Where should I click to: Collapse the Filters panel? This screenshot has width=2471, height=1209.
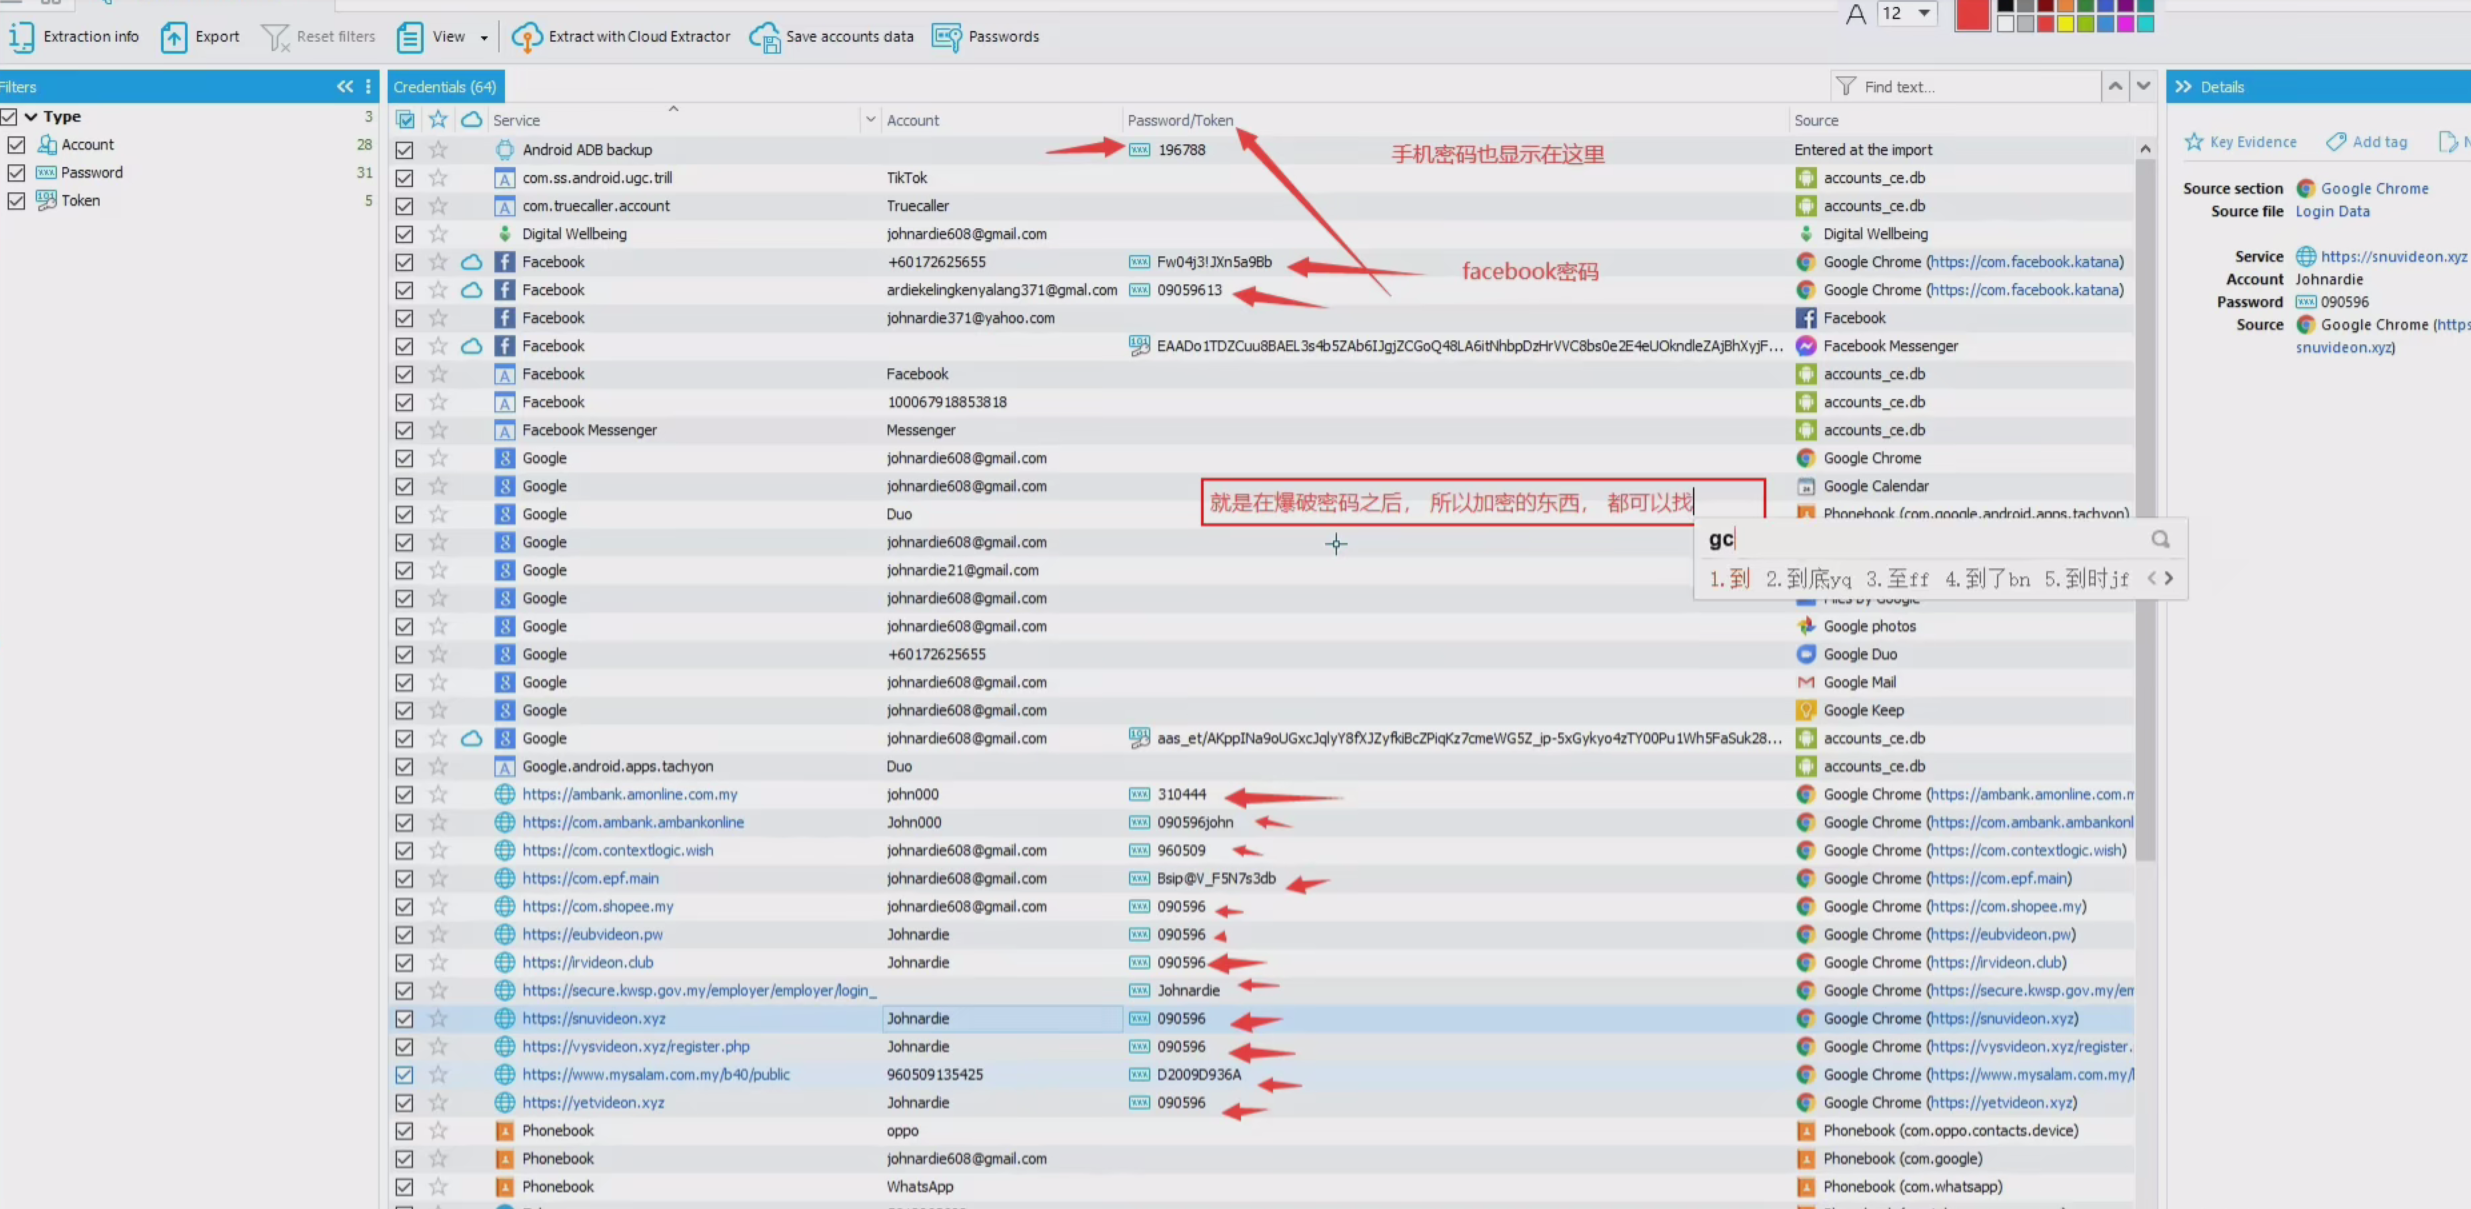345,87
